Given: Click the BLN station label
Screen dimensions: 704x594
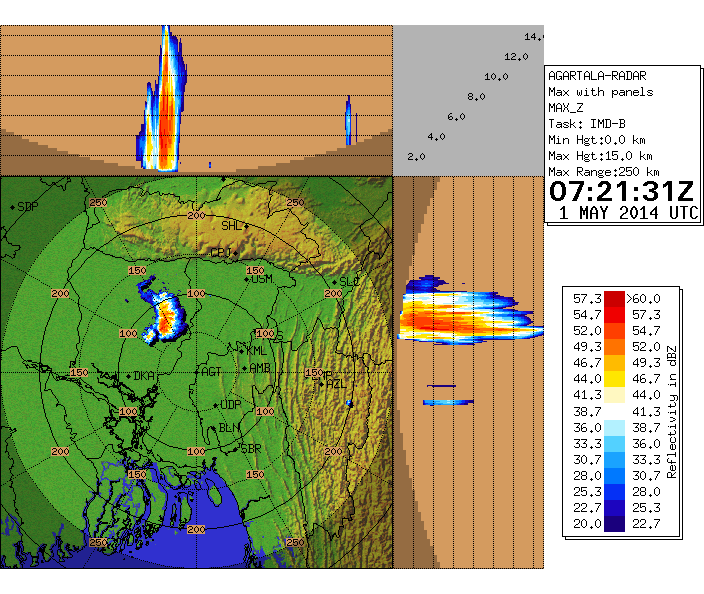Looking at the screenshot, I should pos(229,428).
